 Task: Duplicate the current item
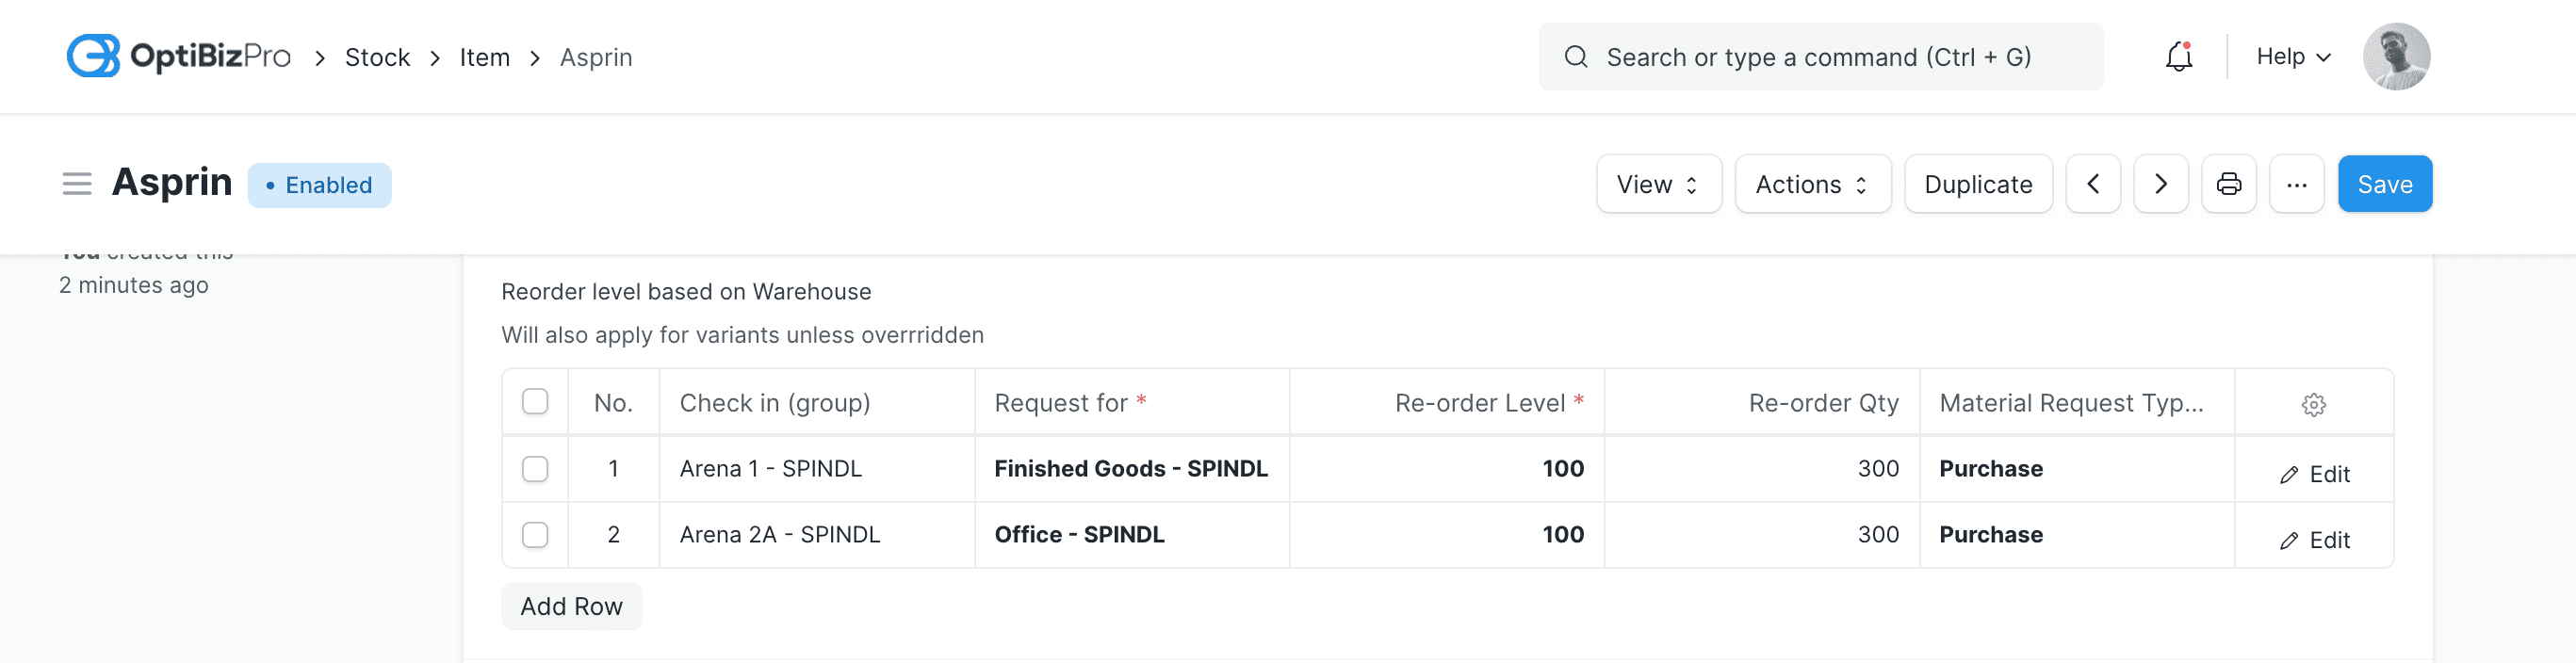(1977, 183)
